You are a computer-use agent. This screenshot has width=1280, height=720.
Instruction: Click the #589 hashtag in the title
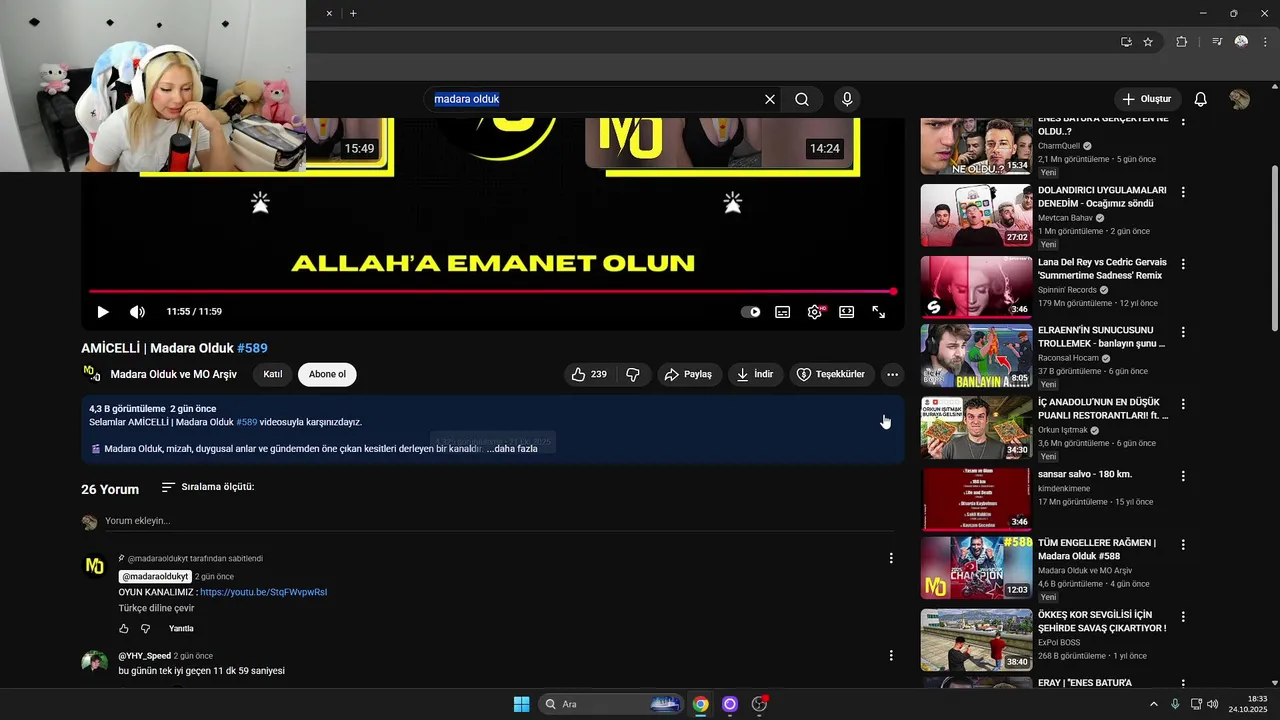[x=252, y=348]
